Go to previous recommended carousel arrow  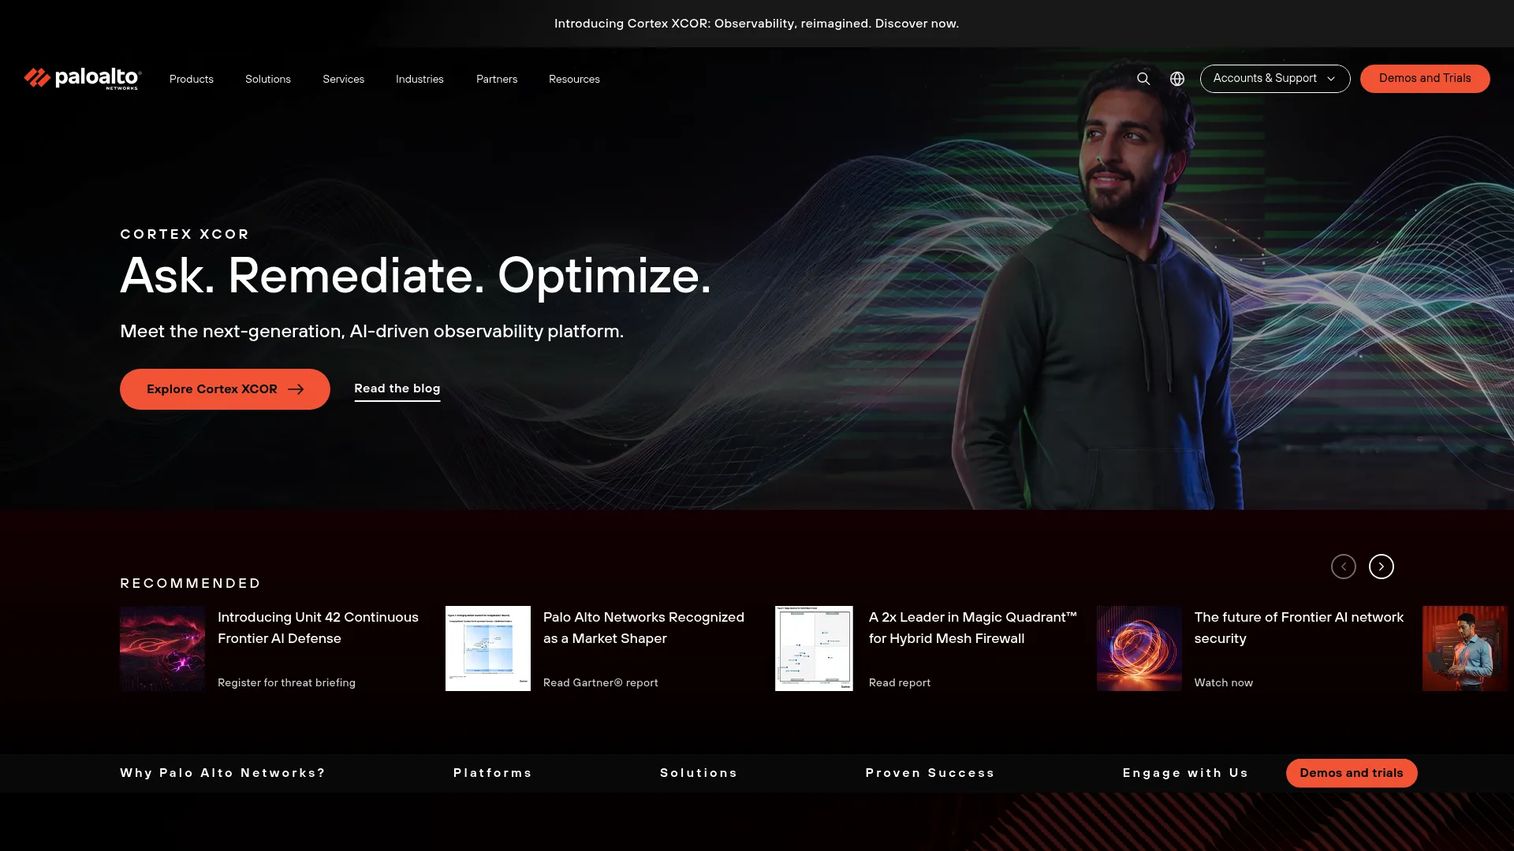coord(1343,567)
